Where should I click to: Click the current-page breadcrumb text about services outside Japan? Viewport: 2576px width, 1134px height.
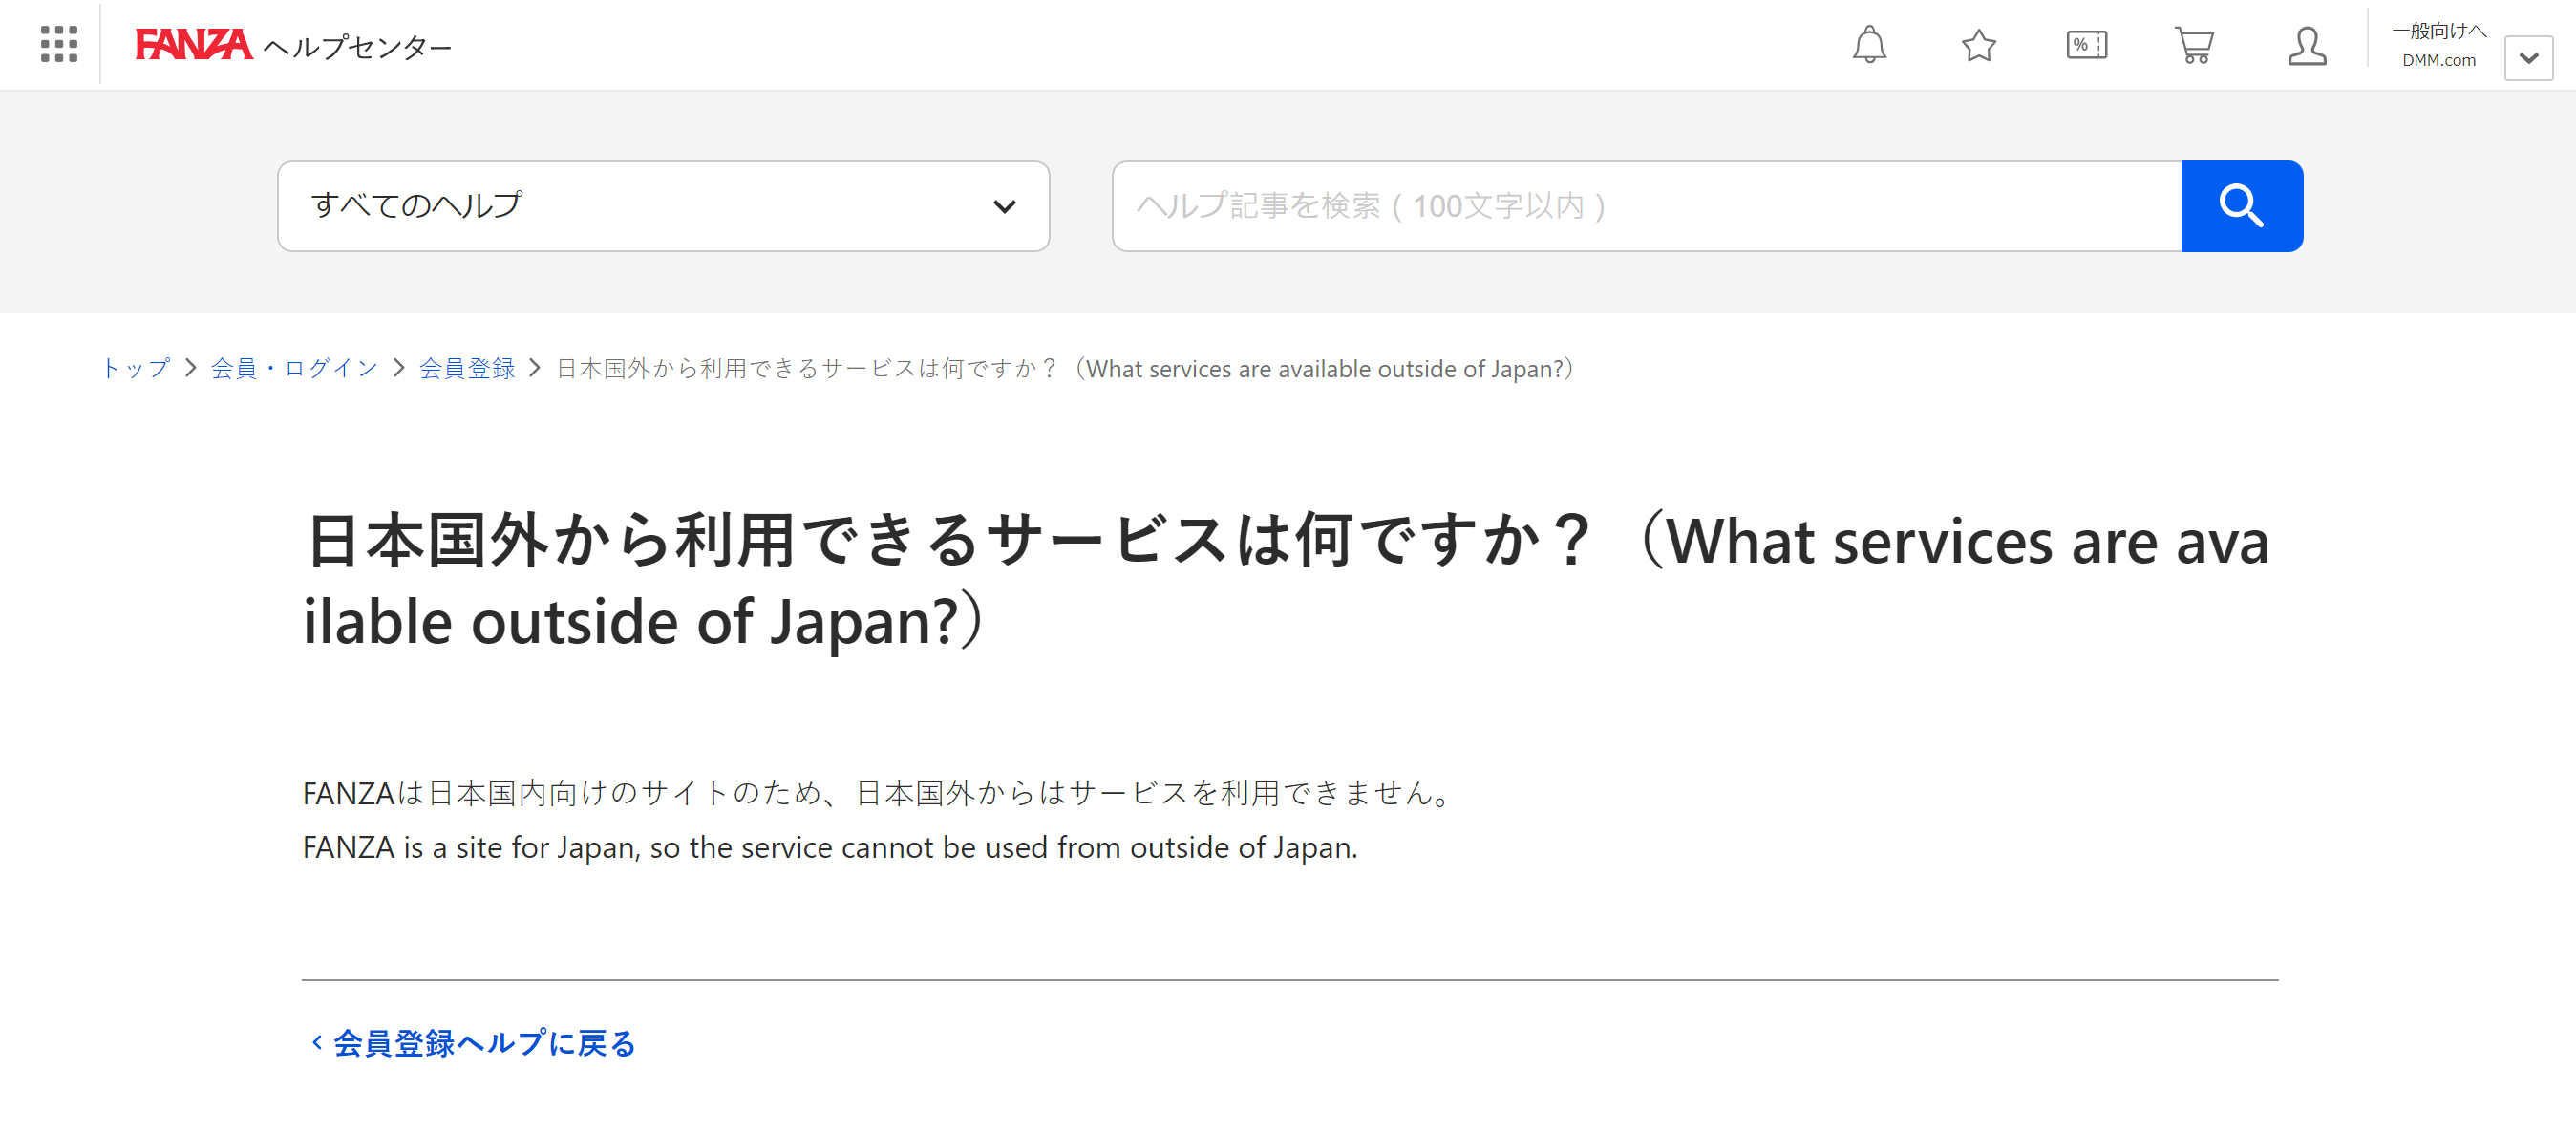[x=1066, y=369]
